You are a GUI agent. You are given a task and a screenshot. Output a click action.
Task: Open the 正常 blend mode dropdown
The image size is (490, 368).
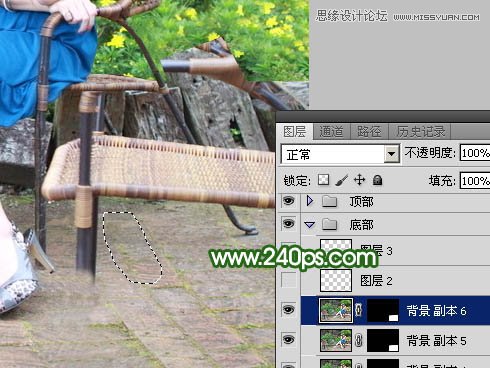pyautogui.click(x=340, y=154)
